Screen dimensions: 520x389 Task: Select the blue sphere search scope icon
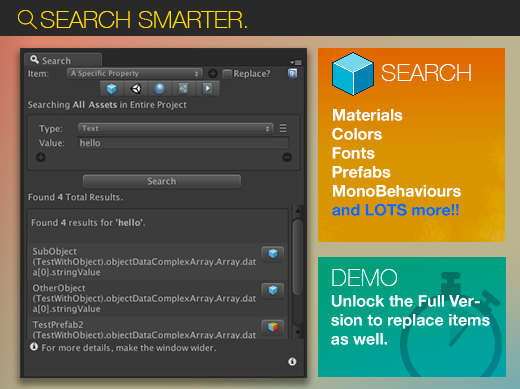tap(159, 89)
